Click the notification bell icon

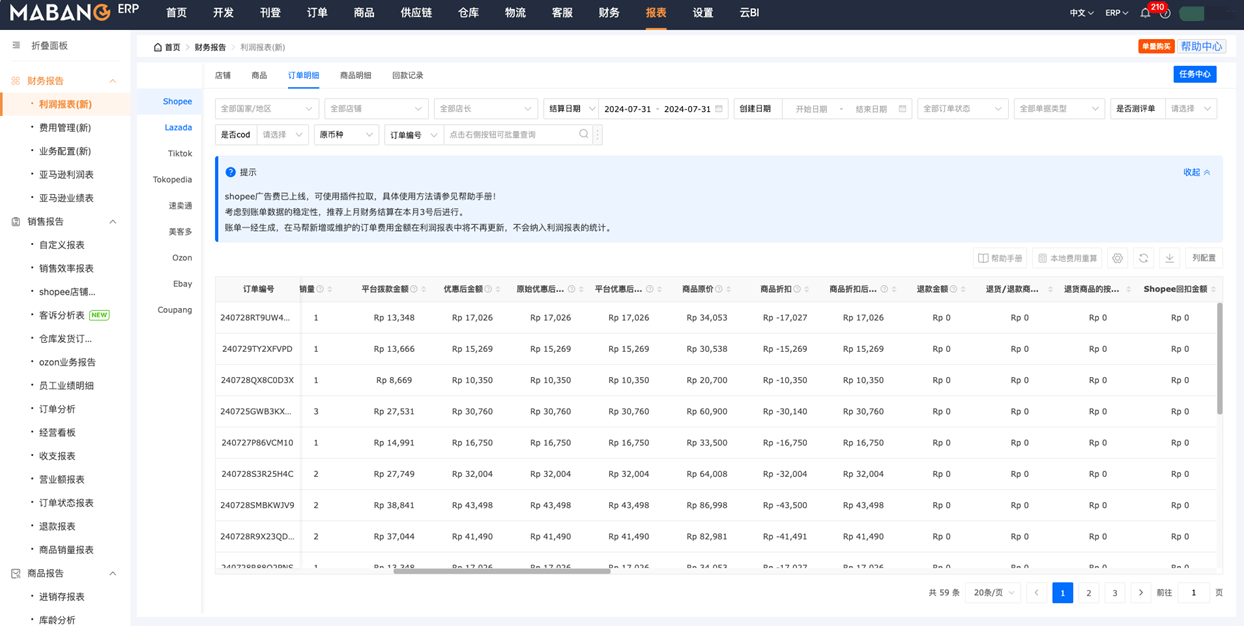coord(1145,13)
